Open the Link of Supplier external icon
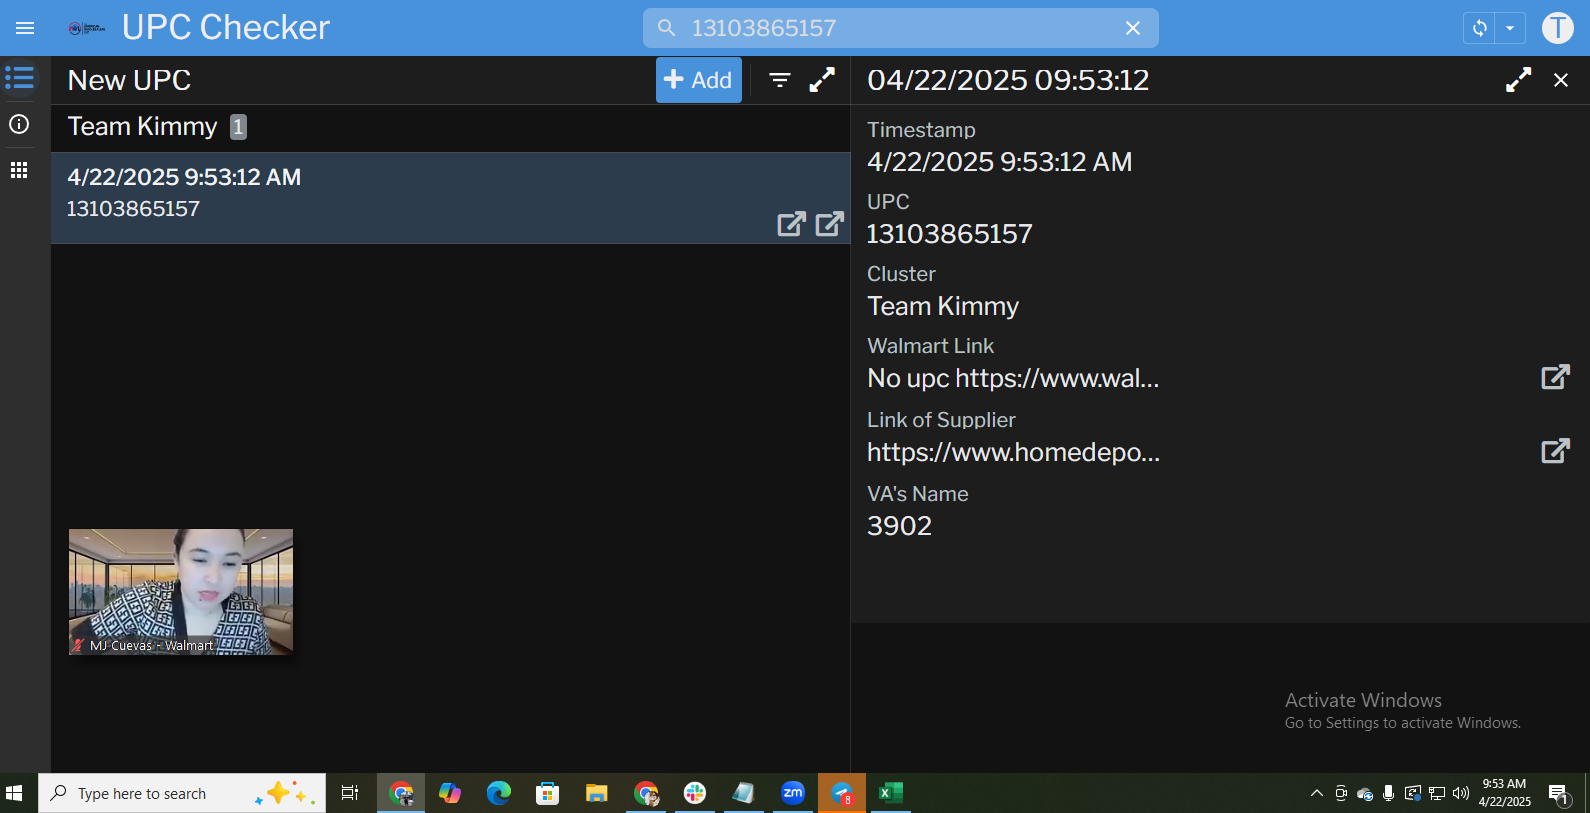 (x=1555, y=451)
